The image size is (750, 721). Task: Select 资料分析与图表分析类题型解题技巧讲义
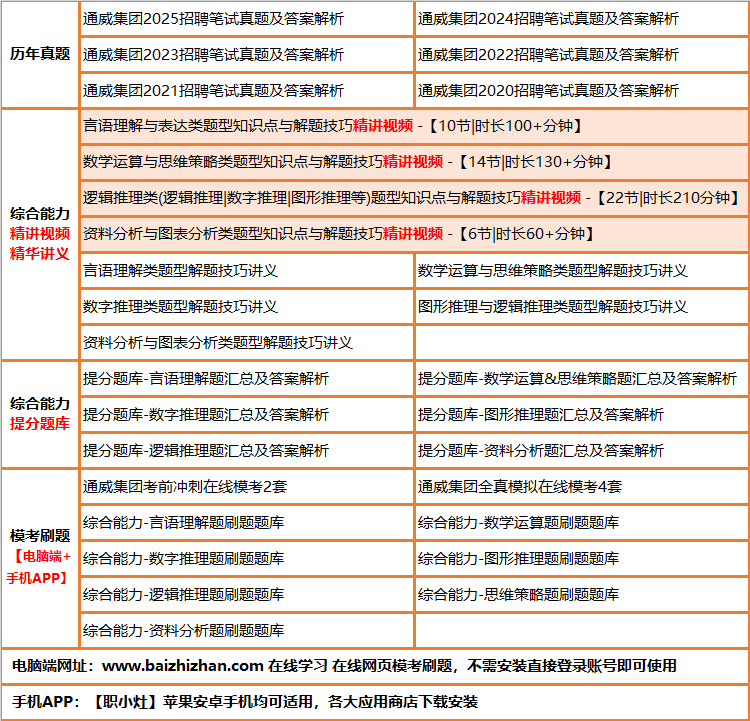247,343
